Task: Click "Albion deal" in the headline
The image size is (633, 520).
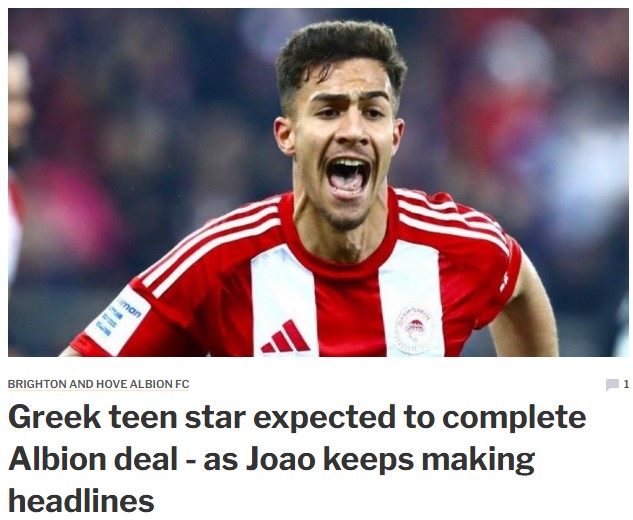Action: pos(93,459)
